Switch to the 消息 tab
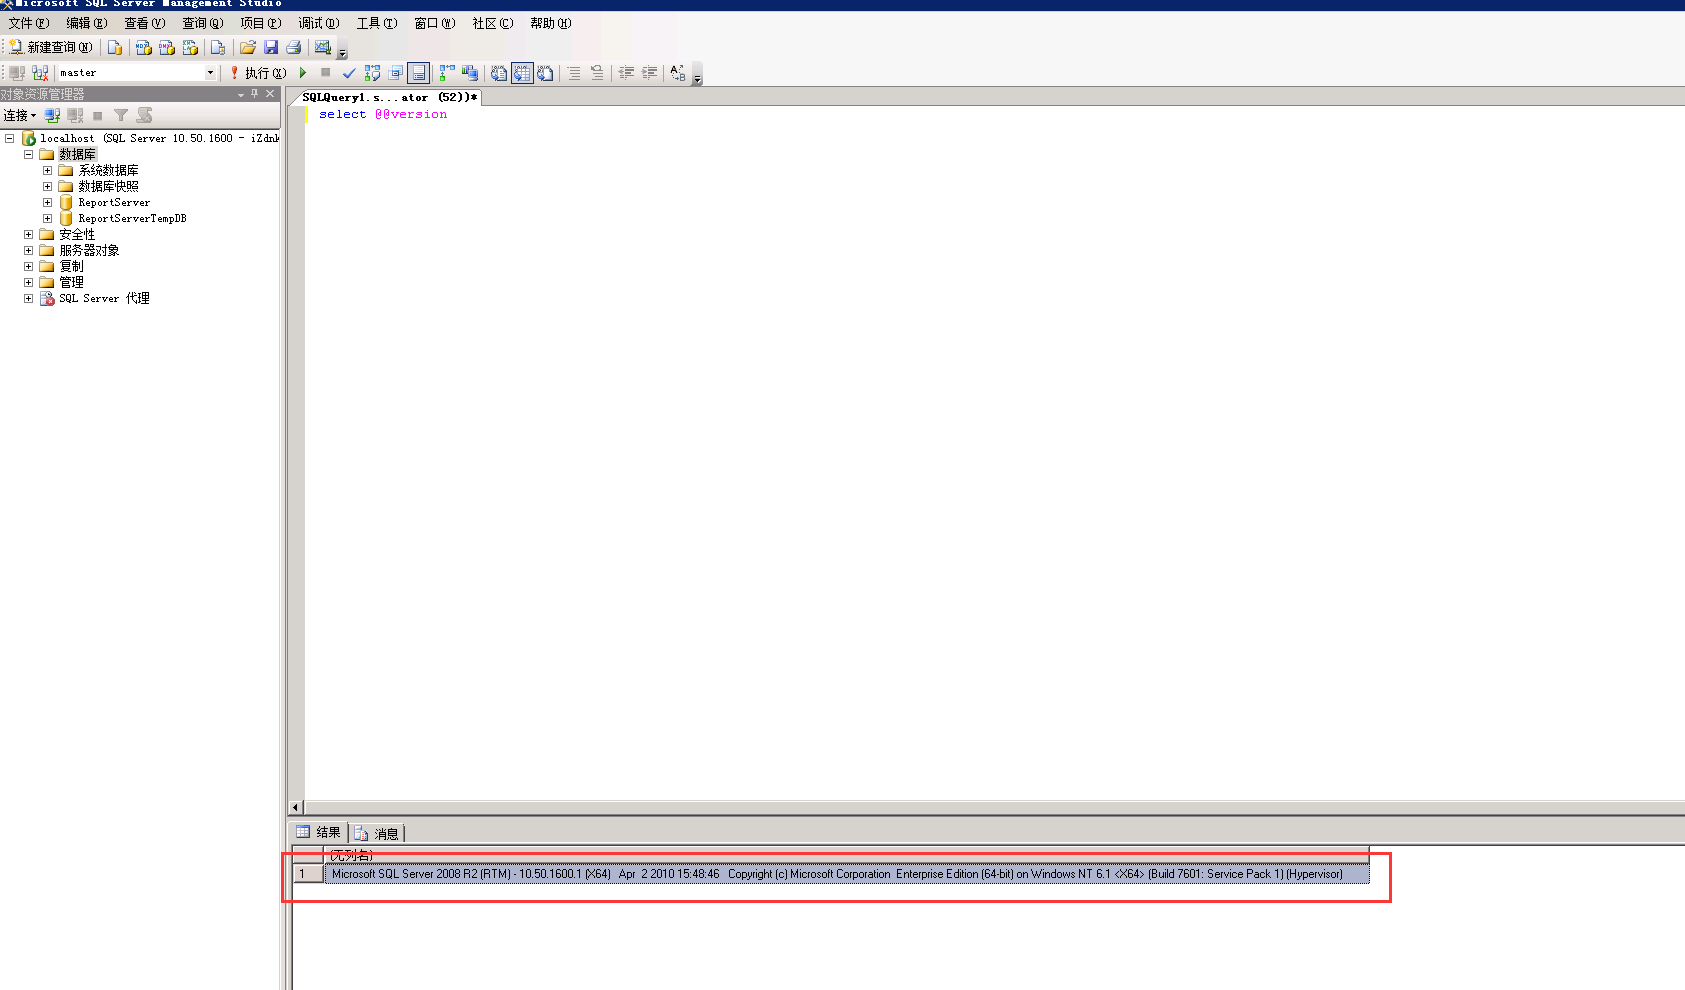The image size is (1685, 990). pos(377,834)
